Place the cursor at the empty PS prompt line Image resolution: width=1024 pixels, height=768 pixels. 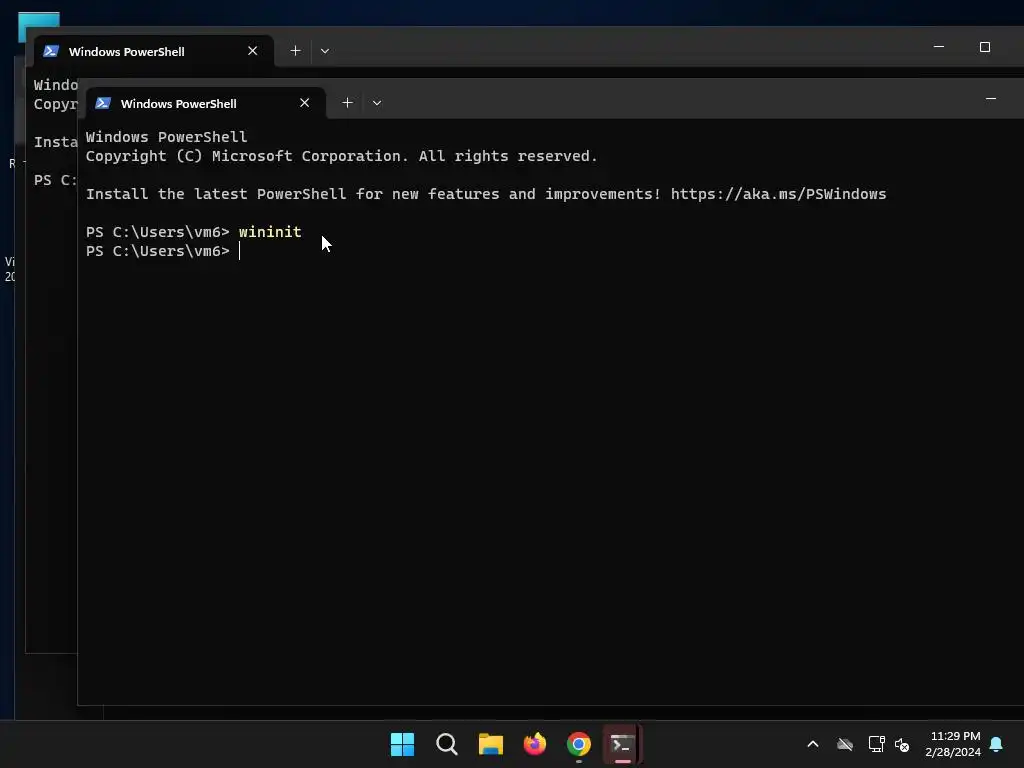point(239,251)
